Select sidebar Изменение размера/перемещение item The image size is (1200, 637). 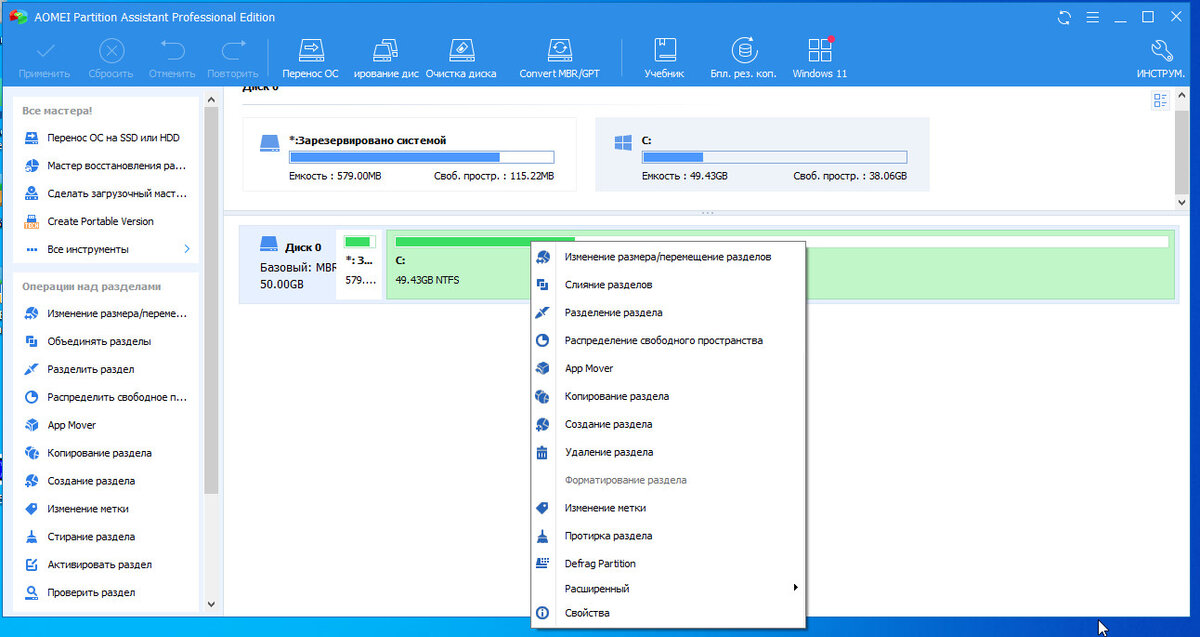107,313
